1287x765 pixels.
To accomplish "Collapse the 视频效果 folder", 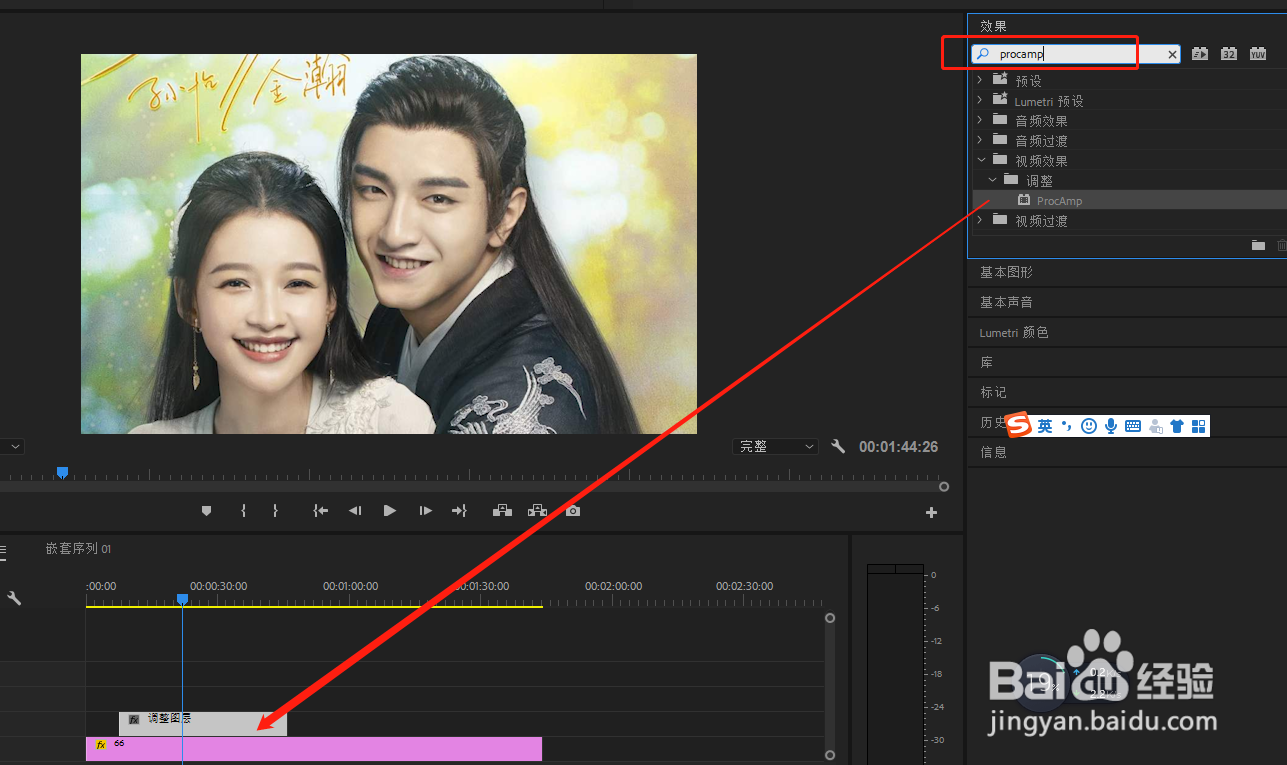I will pyautogui.click(x=980, y=160).
